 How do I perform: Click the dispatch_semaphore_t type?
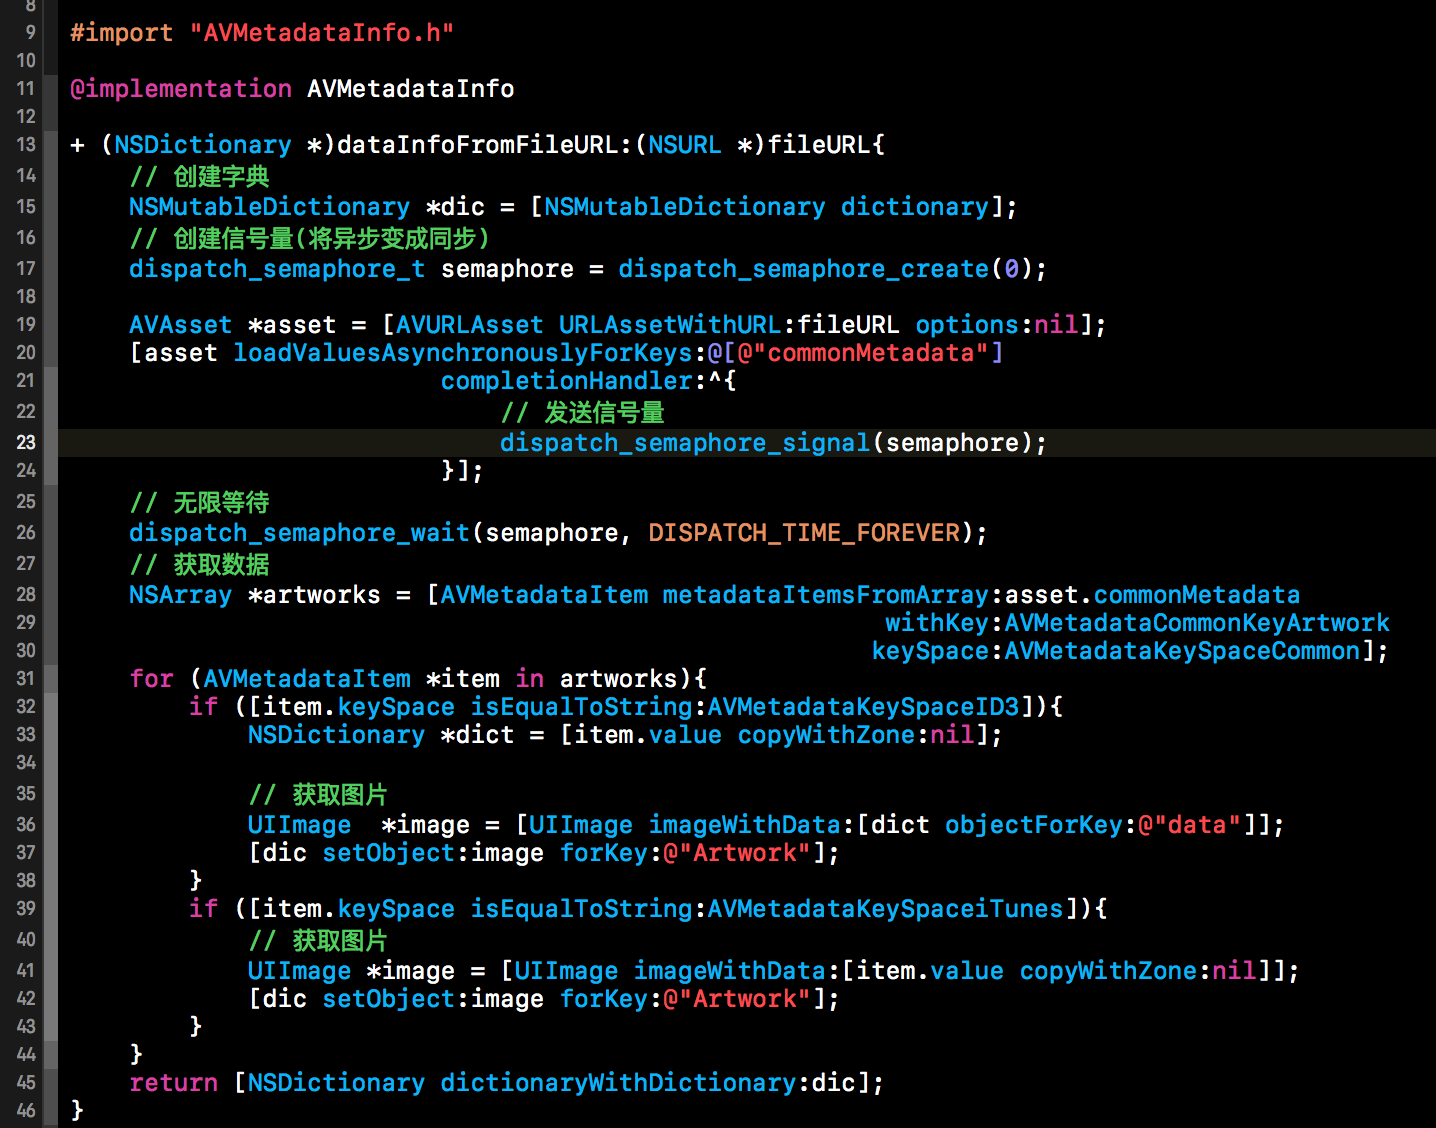pos(277,269)
